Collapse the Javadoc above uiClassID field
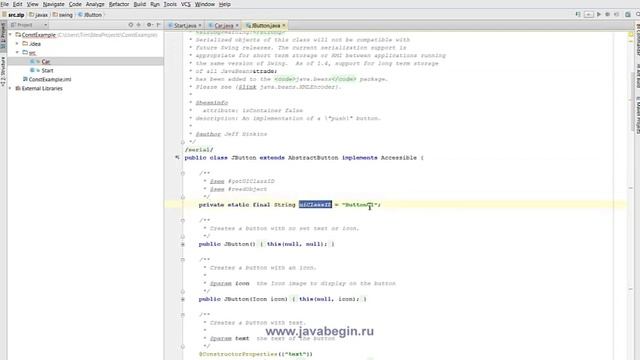The height and width of the screenshot is (360, 640). pyautogui.click(x=182, y=173)
